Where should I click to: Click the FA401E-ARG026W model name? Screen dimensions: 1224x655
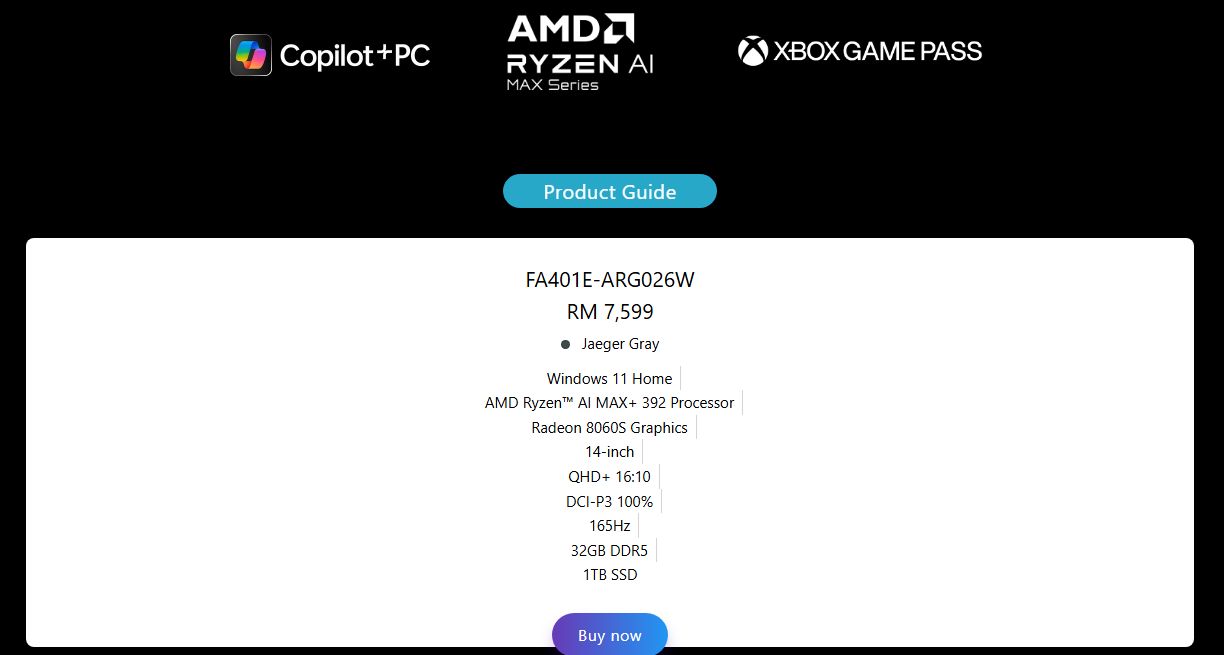(610, 280)
